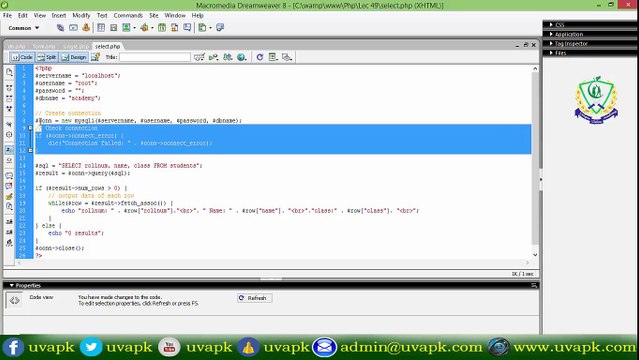The height and width of the screenshot is (360, 639).
Task: Open the View menu
Action: pyautogui.click(x=40, y=15)
